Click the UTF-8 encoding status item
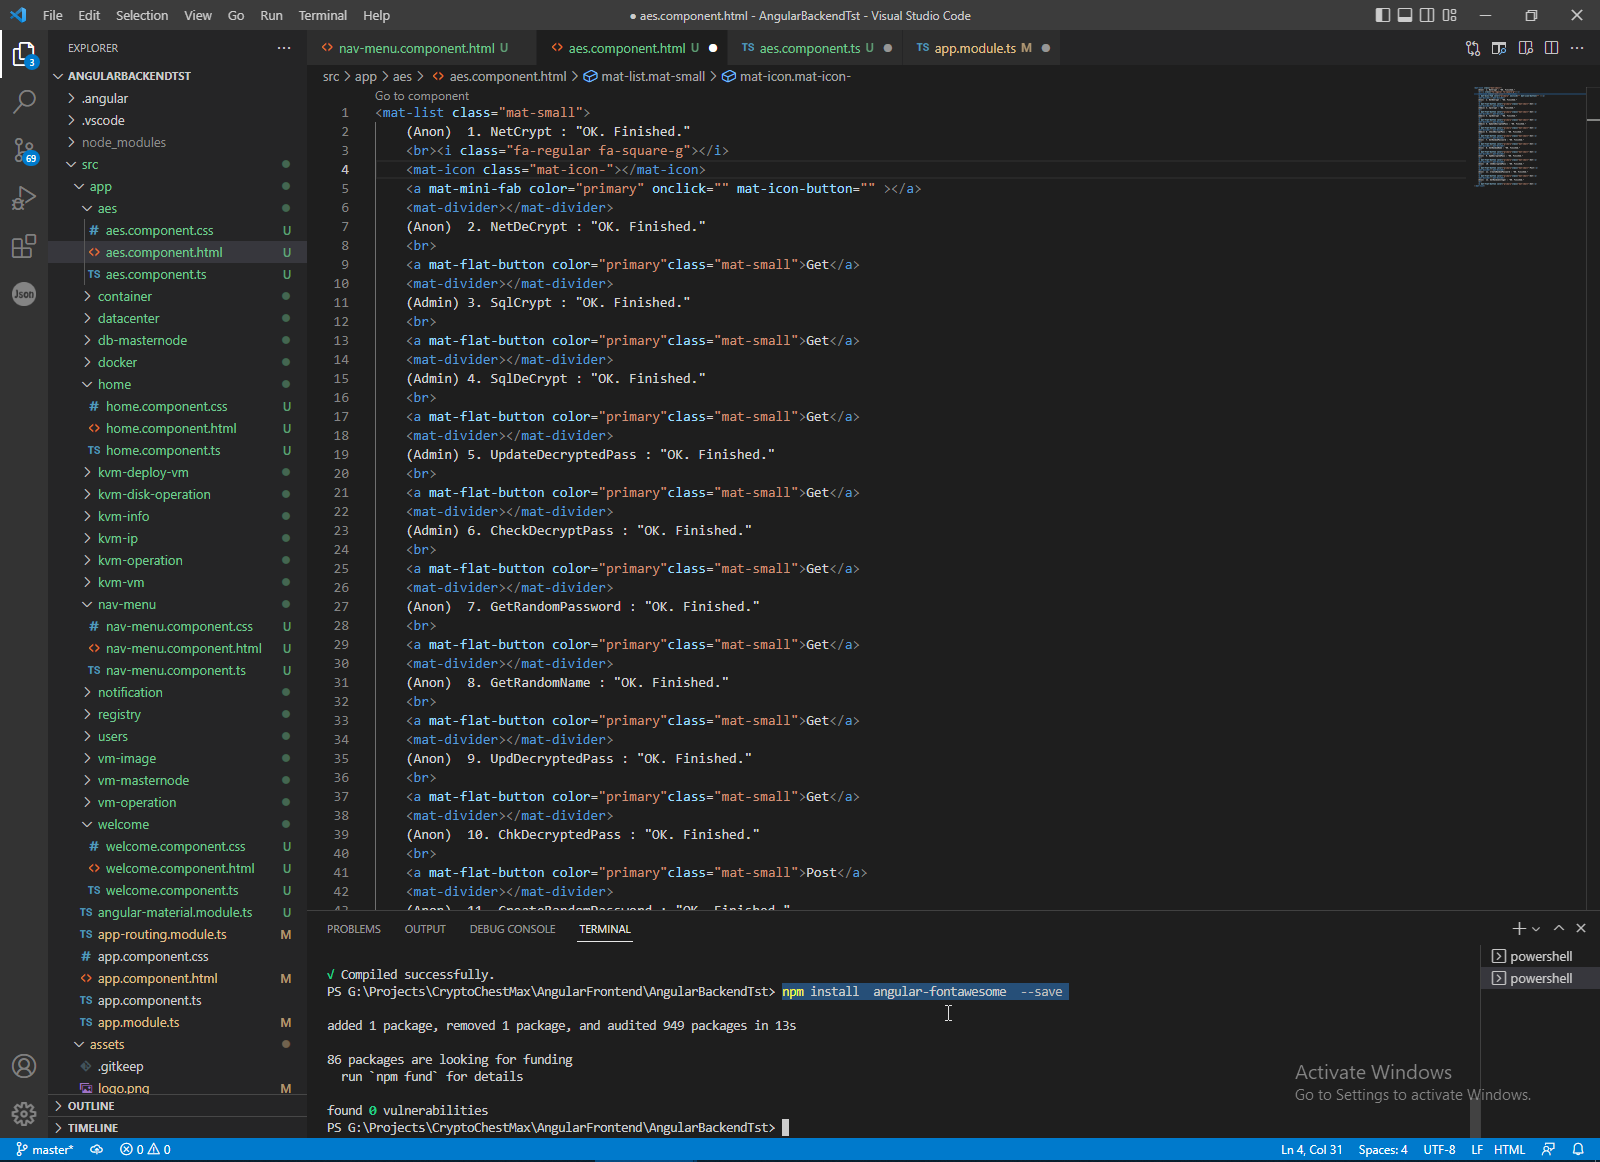Viewport: 1600px width, 1162px height. 1439,1150
